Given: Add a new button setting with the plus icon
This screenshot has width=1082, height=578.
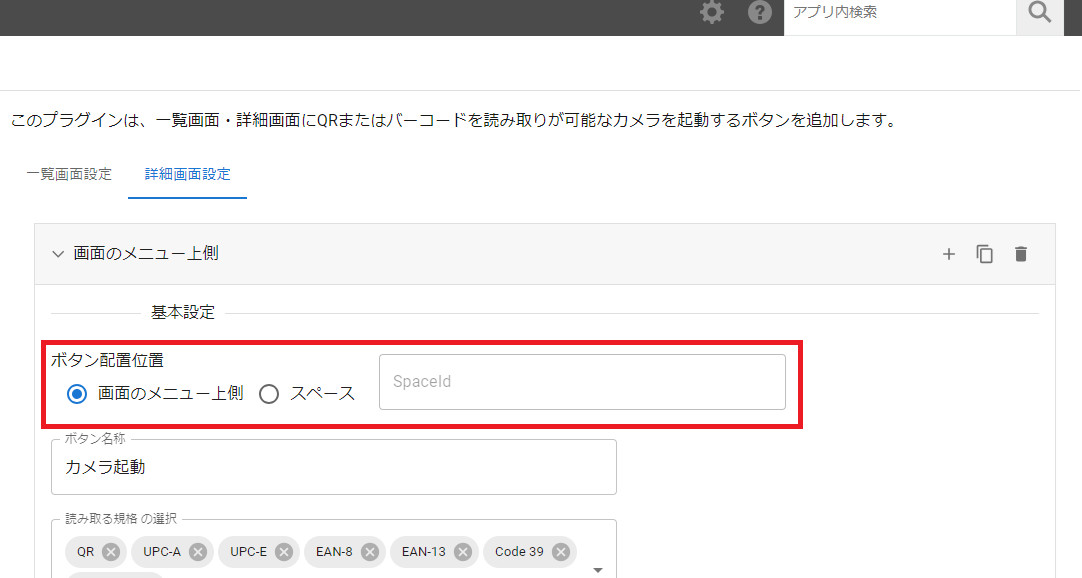Looking at the screenshot, I should (948, 254).
